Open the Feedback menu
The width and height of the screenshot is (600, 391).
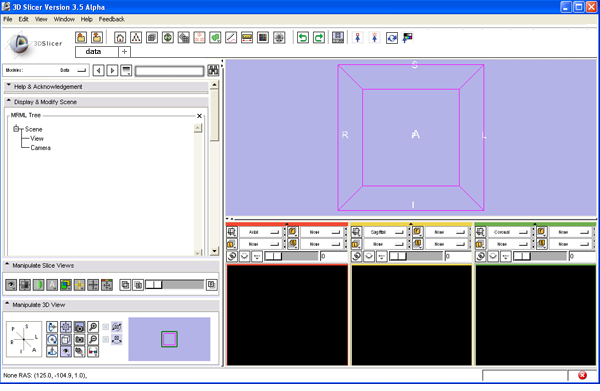coord(112,19)
